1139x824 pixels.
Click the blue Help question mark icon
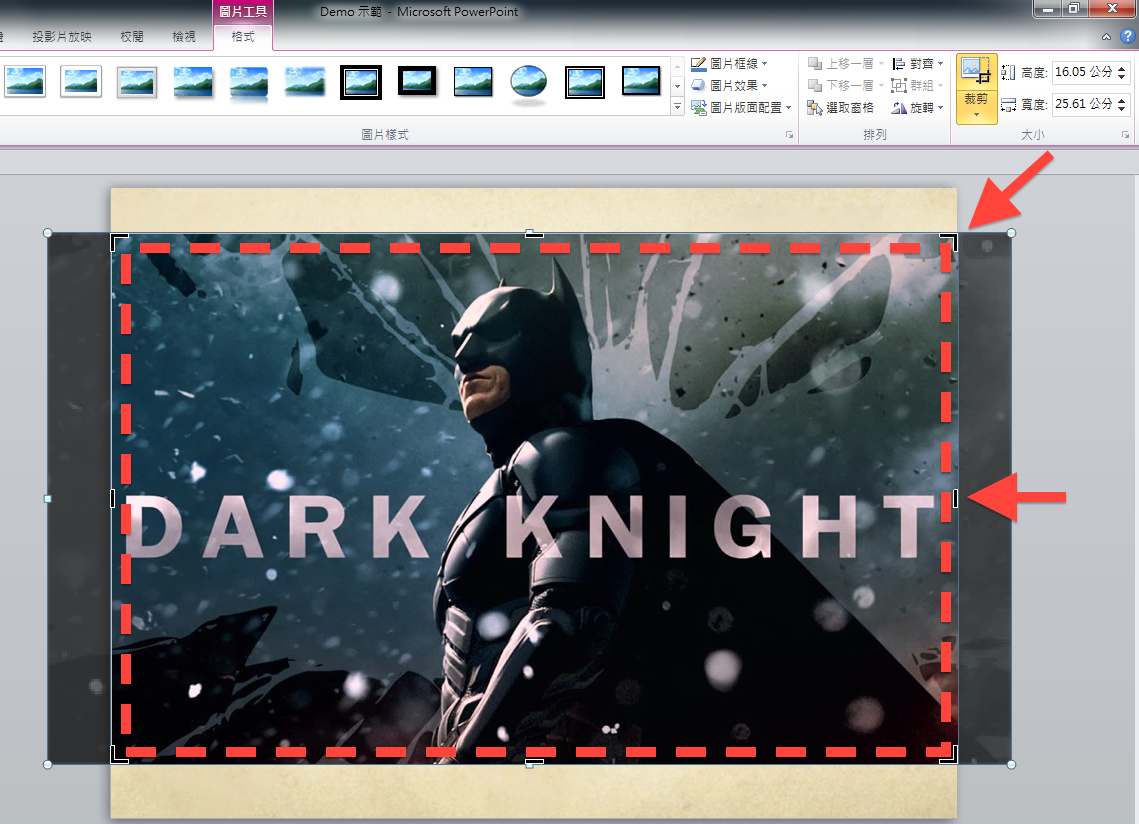tap(1127, 36)
